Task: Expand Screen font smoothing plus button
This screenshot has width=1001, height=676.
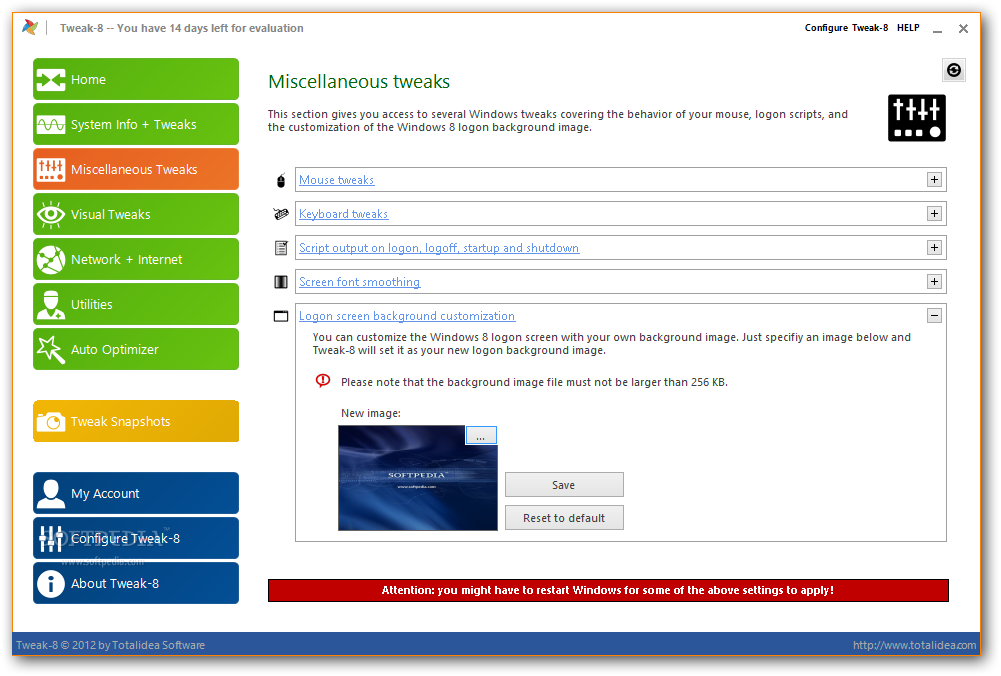Action: point(934,281)
